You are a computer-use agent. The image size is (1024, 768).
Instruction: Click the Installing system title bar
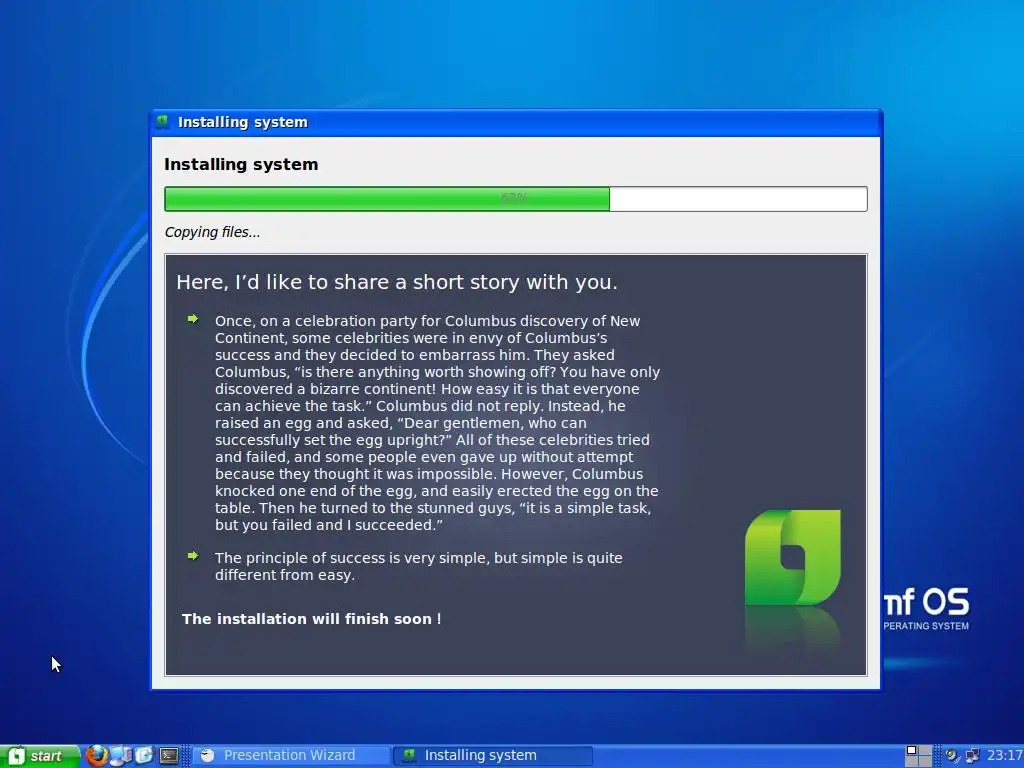516,122
